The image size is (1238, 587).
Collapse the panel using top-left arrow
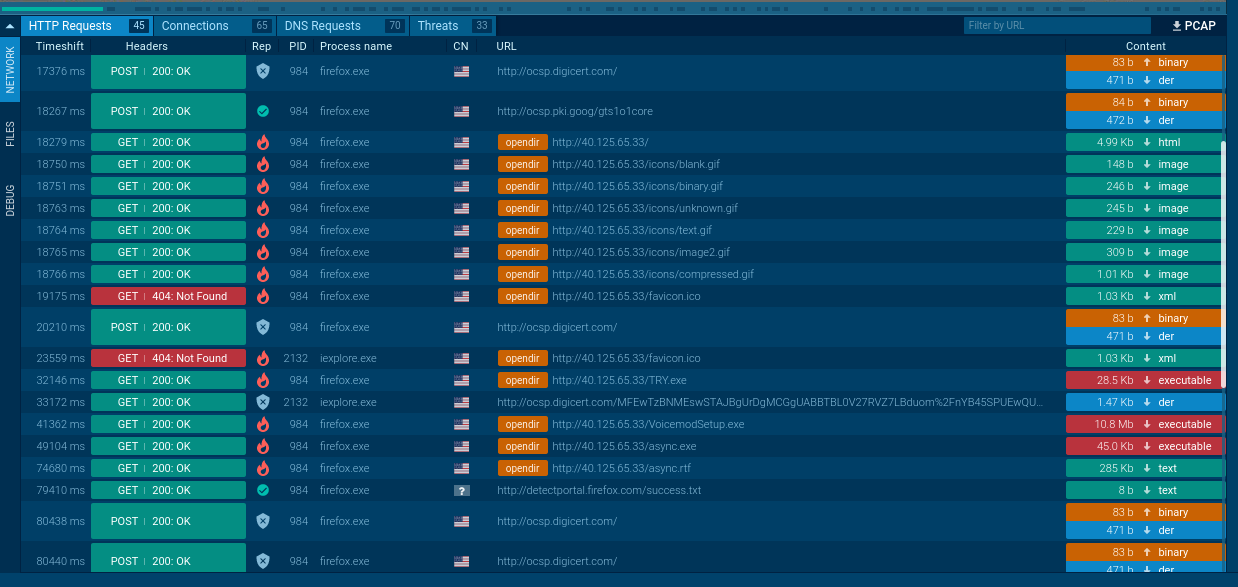10,26
